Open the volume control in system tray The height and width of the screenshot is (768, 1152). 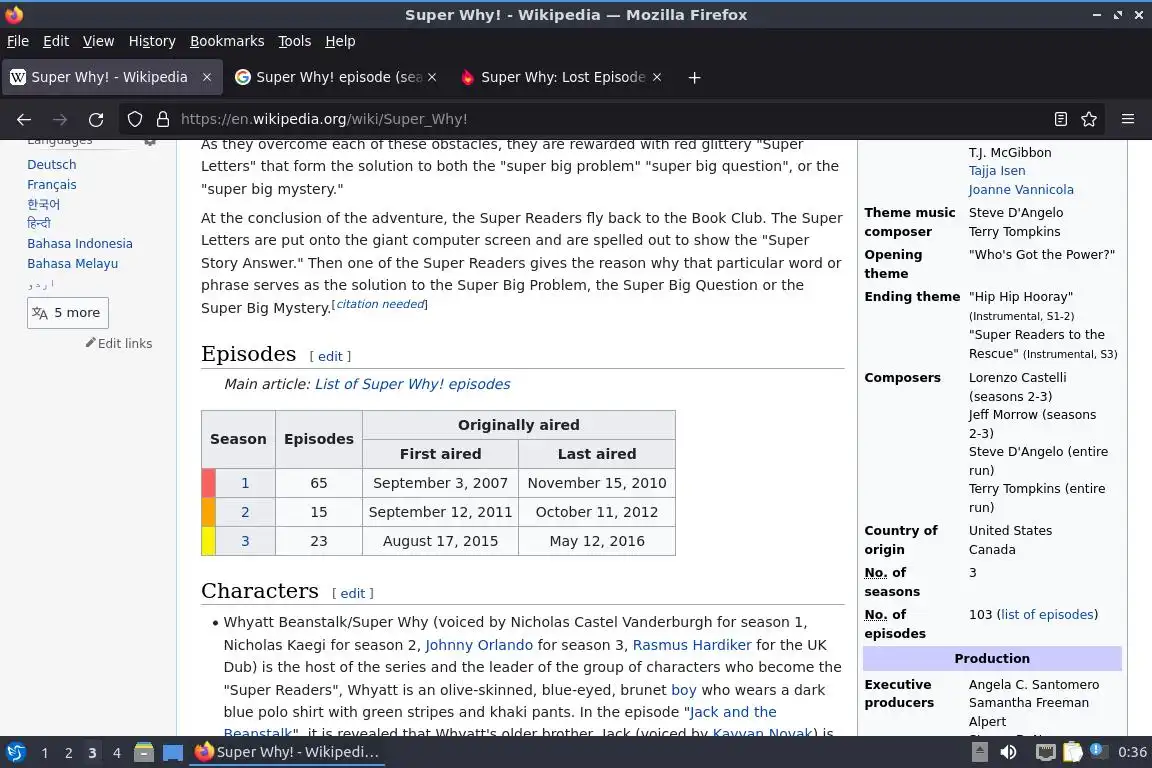[x=1009, y=753]
